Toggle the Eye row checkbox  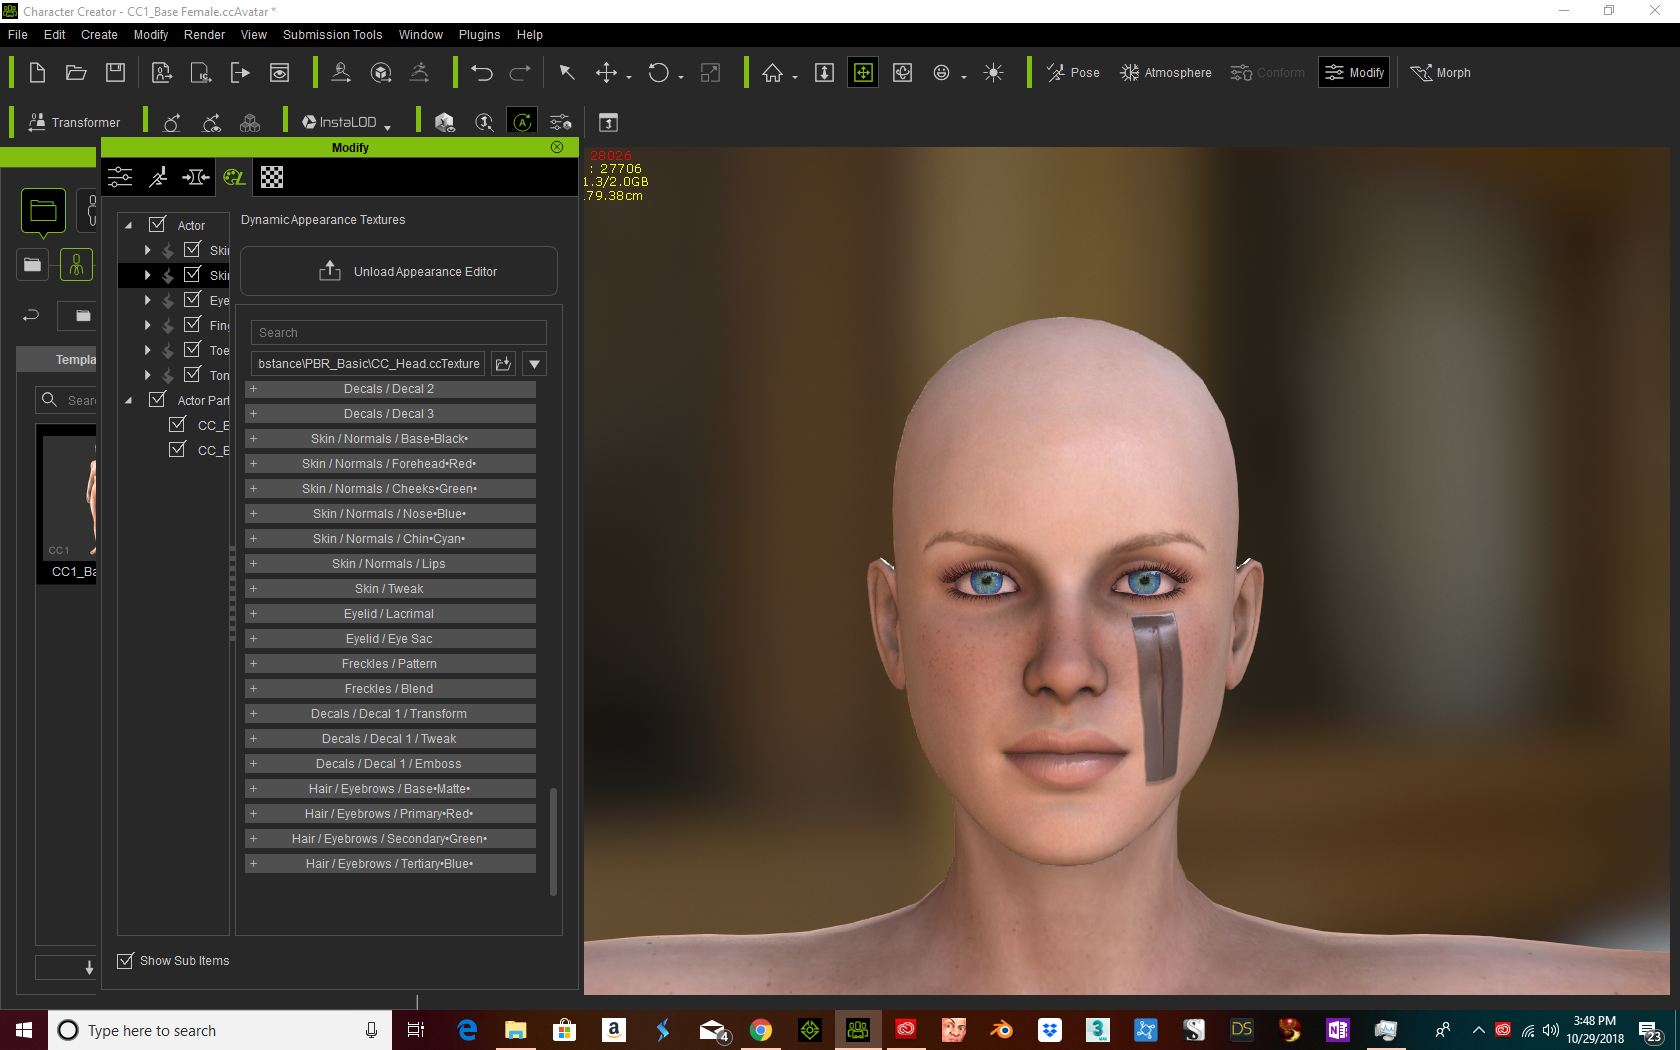[192, 299]
